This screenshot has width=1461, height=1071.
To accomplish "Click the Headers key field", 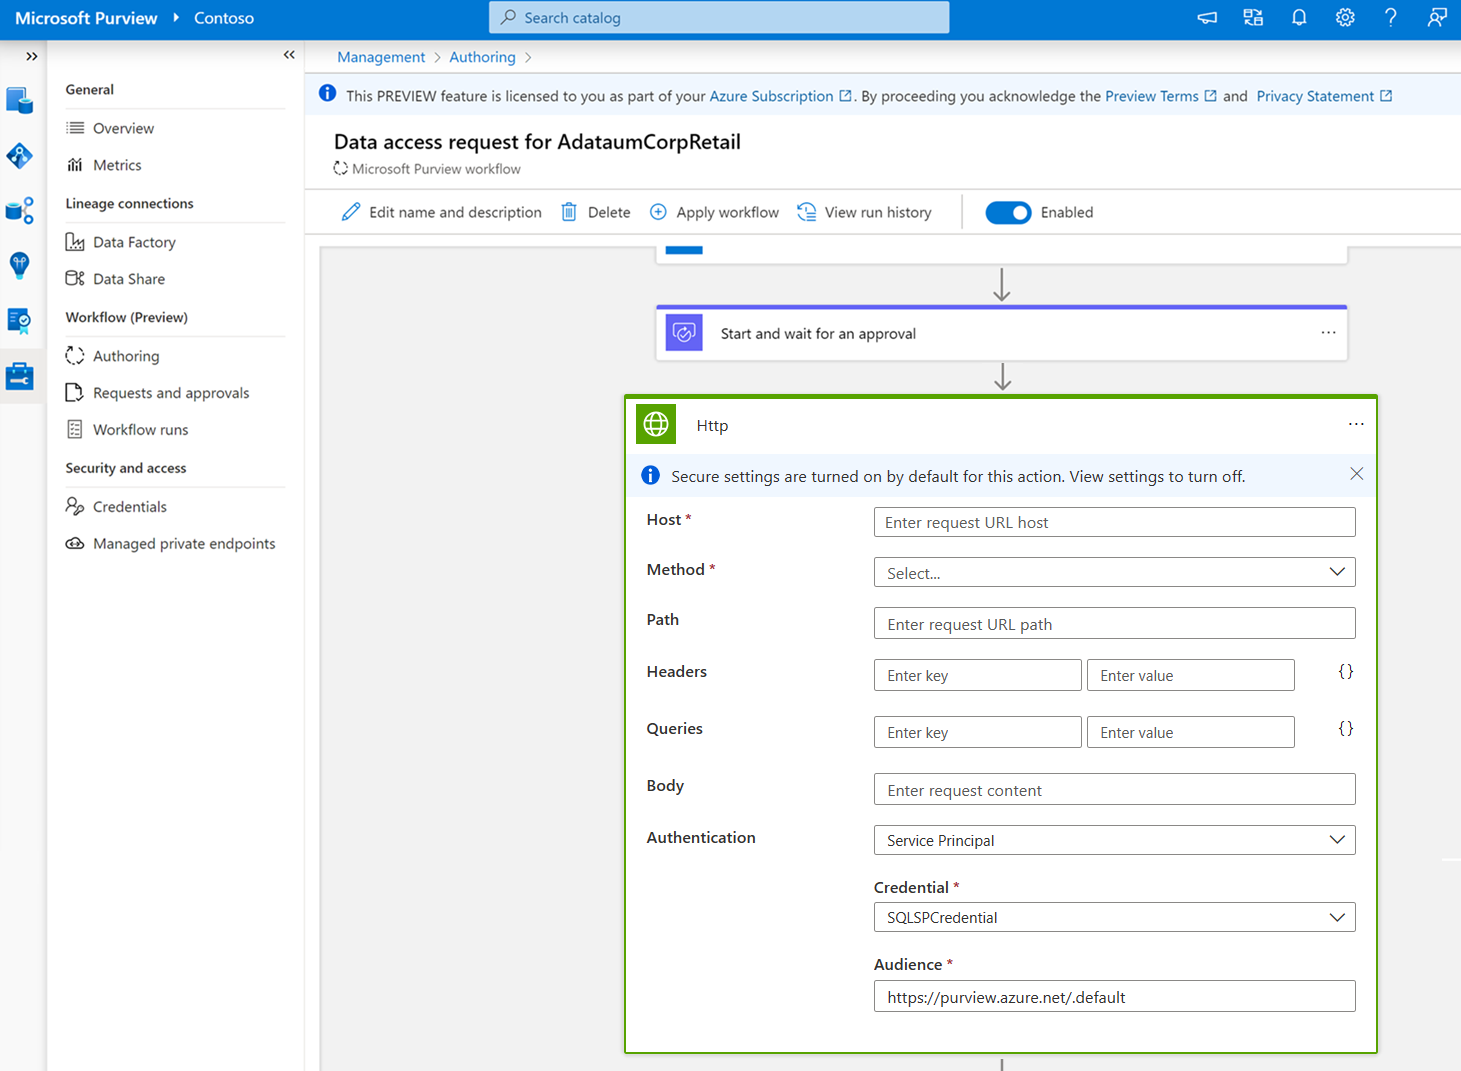I will click(x=977, y=675).
